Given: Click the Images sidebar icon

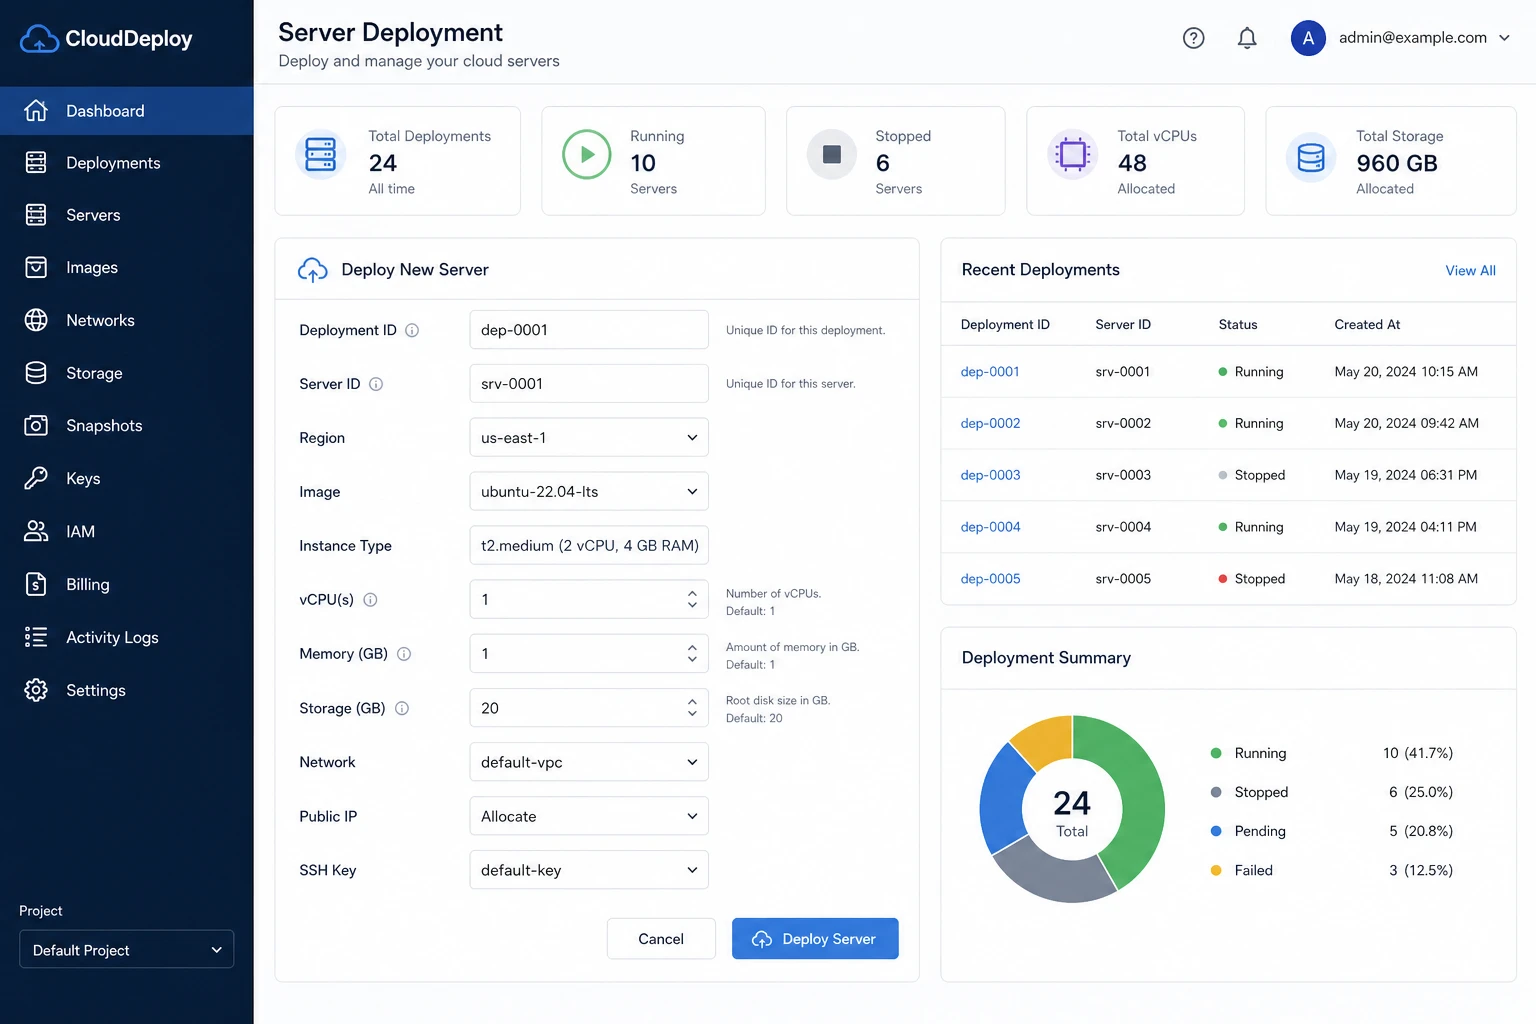Looking at the screenshot, I should click(x=36, y=267).
